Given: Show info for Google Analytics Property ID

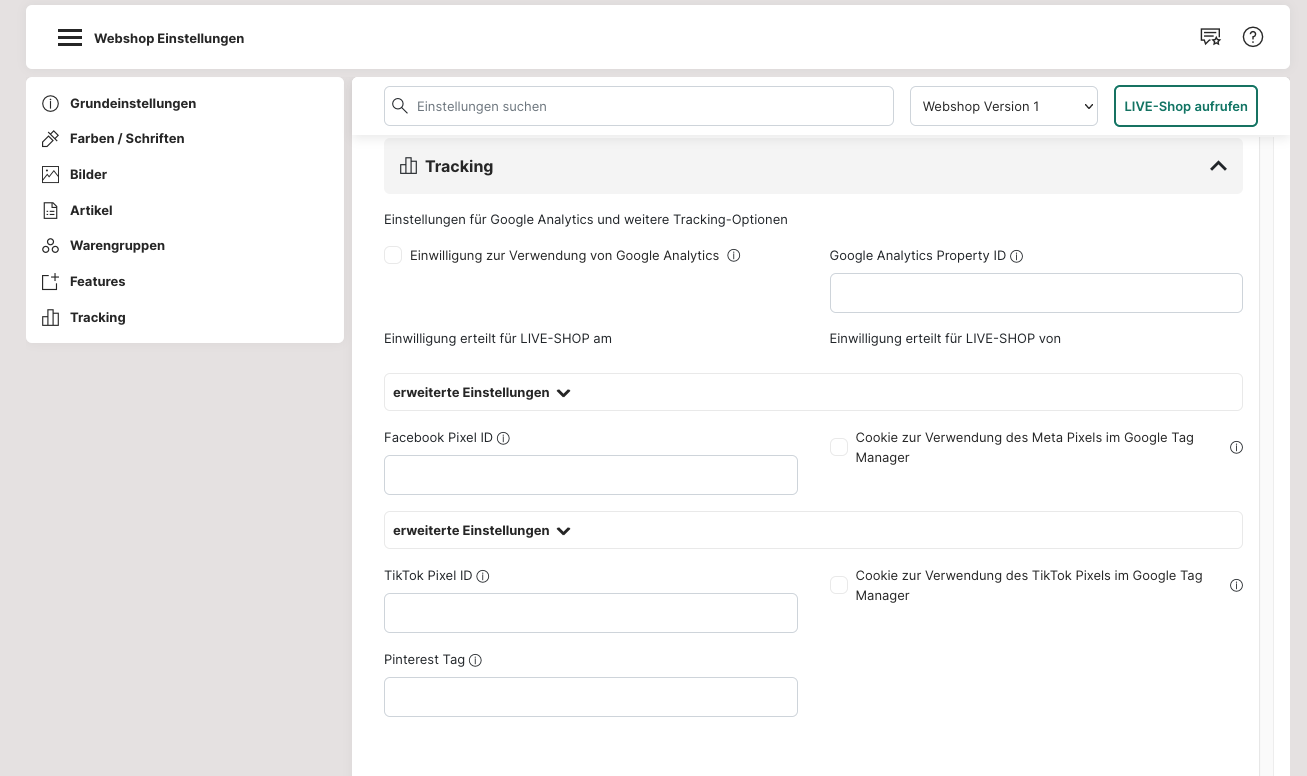Looking at the screenshot, I should click(x=1017, y=256).
